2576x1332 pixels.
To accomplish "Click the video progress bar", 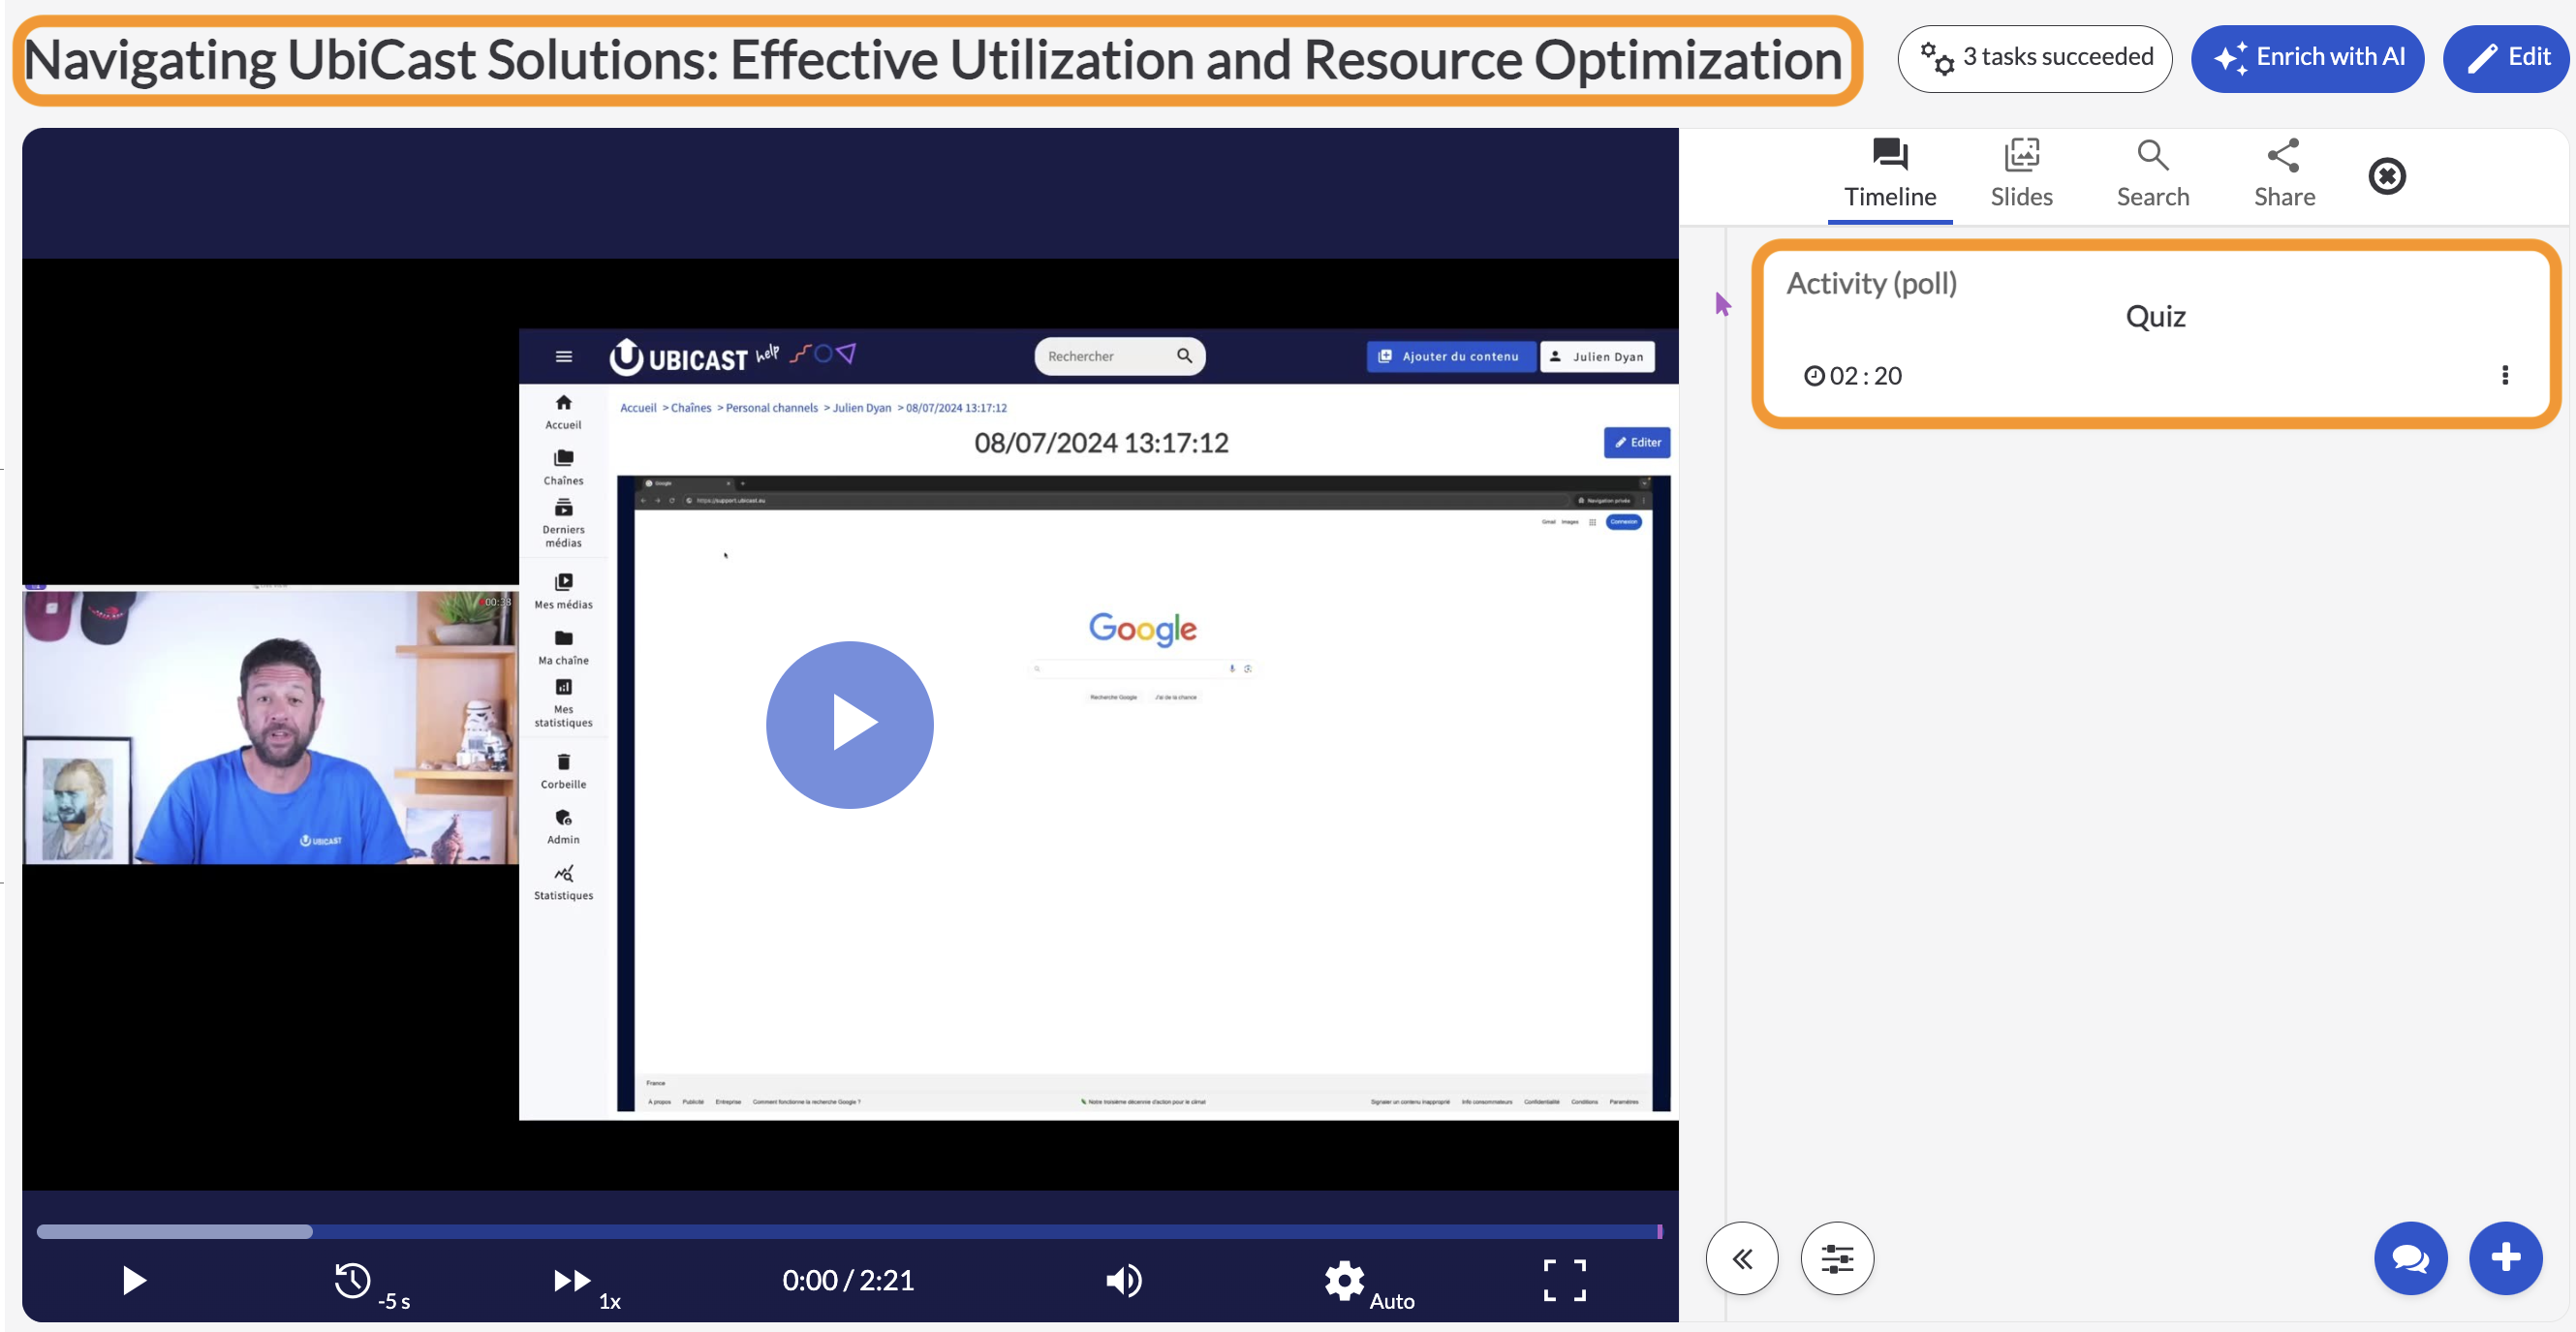I will [x=848, y=1231].
